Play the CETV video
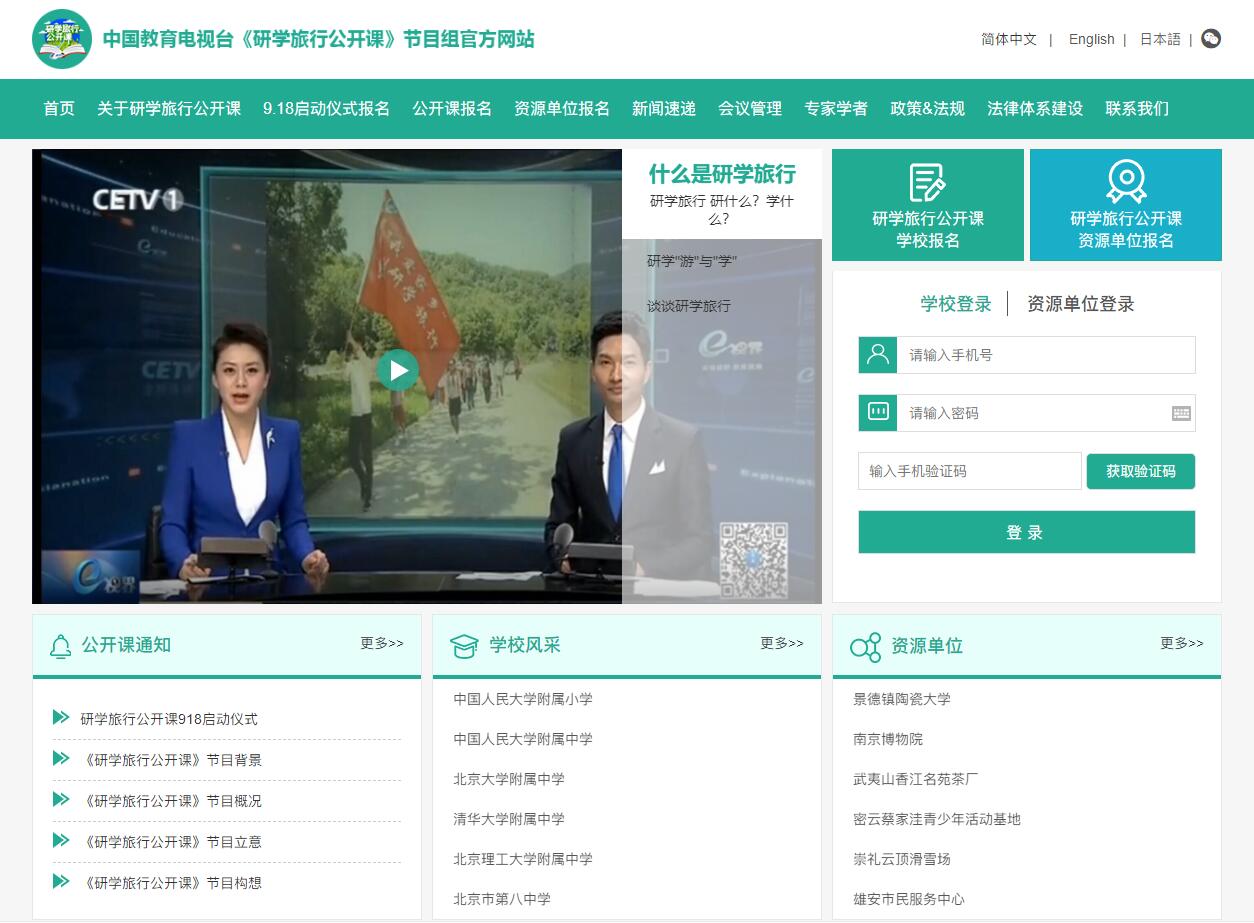The height and width of the screenshot is (923, 1254). tap(398, 370)
